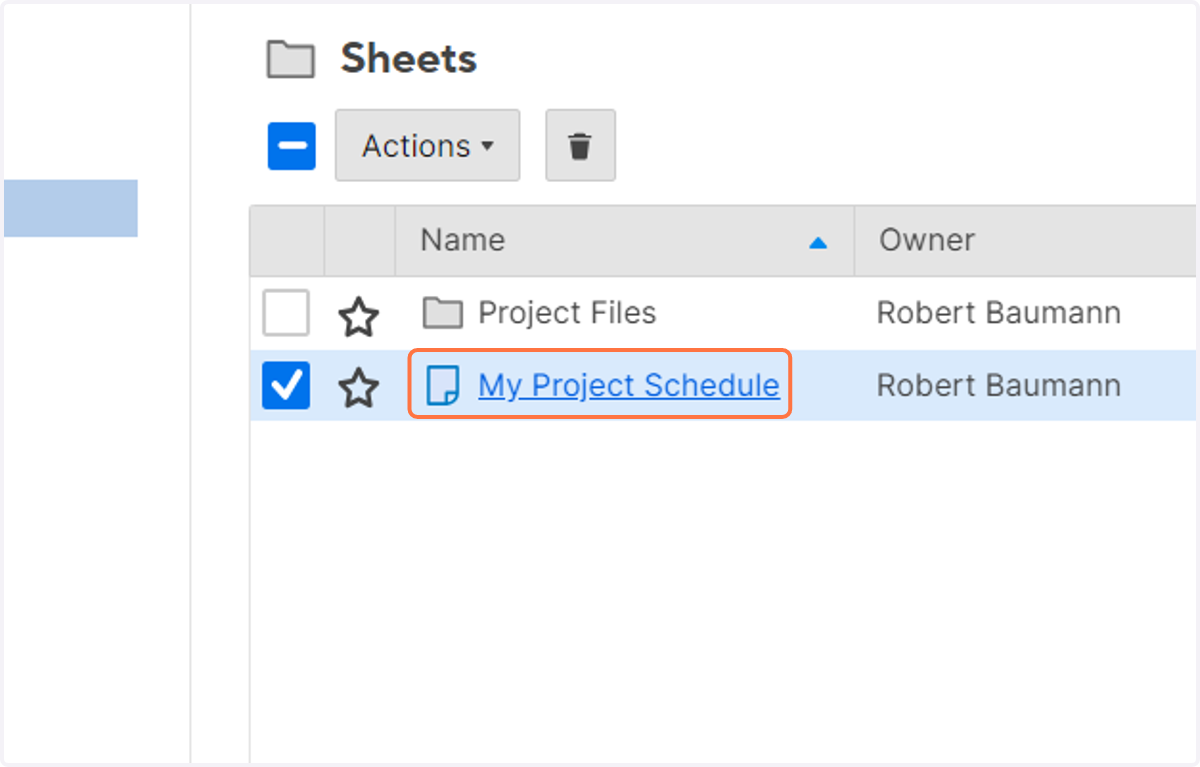Click the Sheets folder icon in heading
Viewport: 1200px width, 767px height.
(x=290, y=60)
